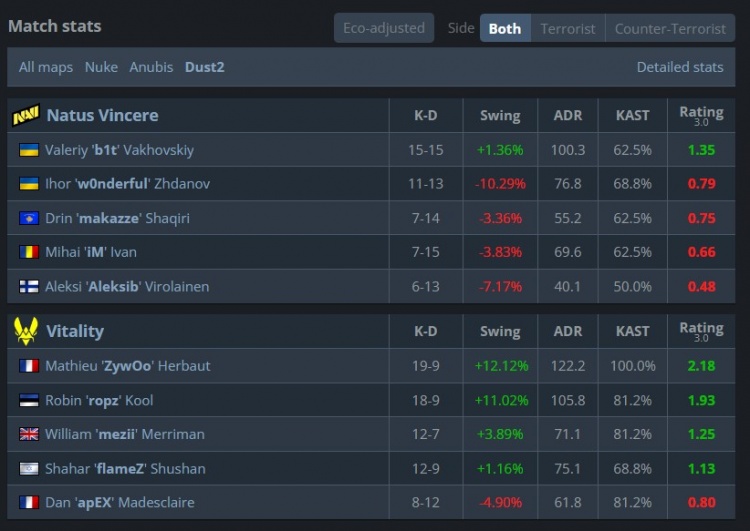Click makazze's 7-14 K-D value
Image resolution: width=750 pixels, height=531 pixels.
click(426, 218)
